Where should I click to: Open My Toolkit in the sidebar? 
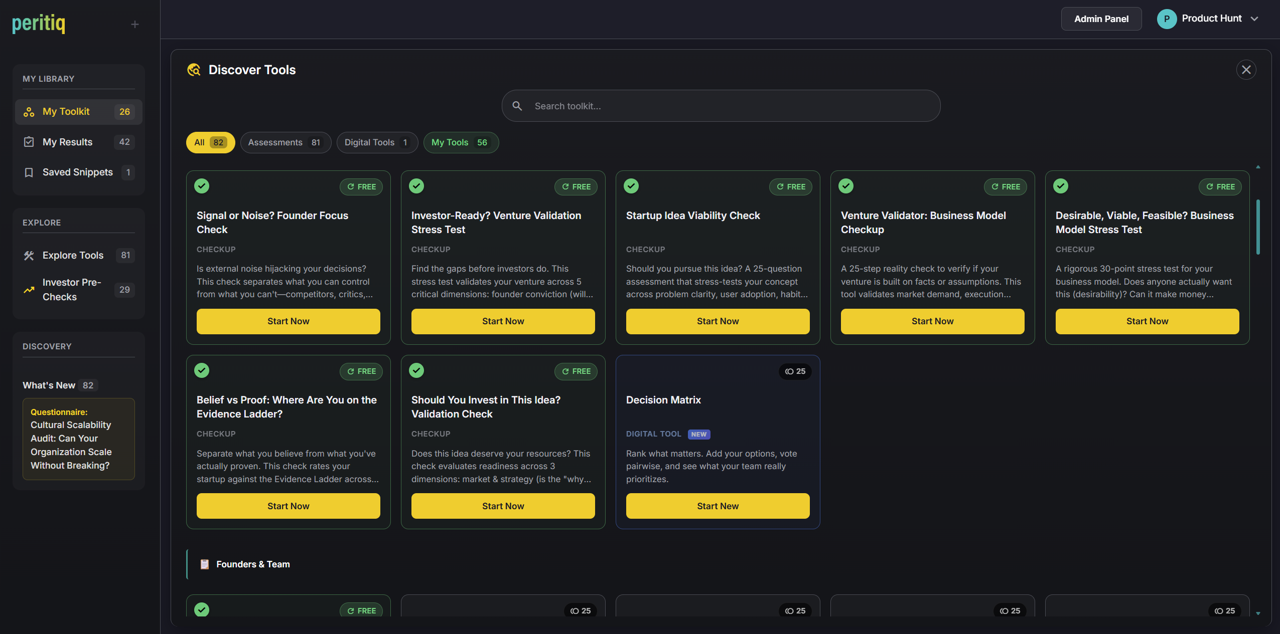tap(79, 112)
